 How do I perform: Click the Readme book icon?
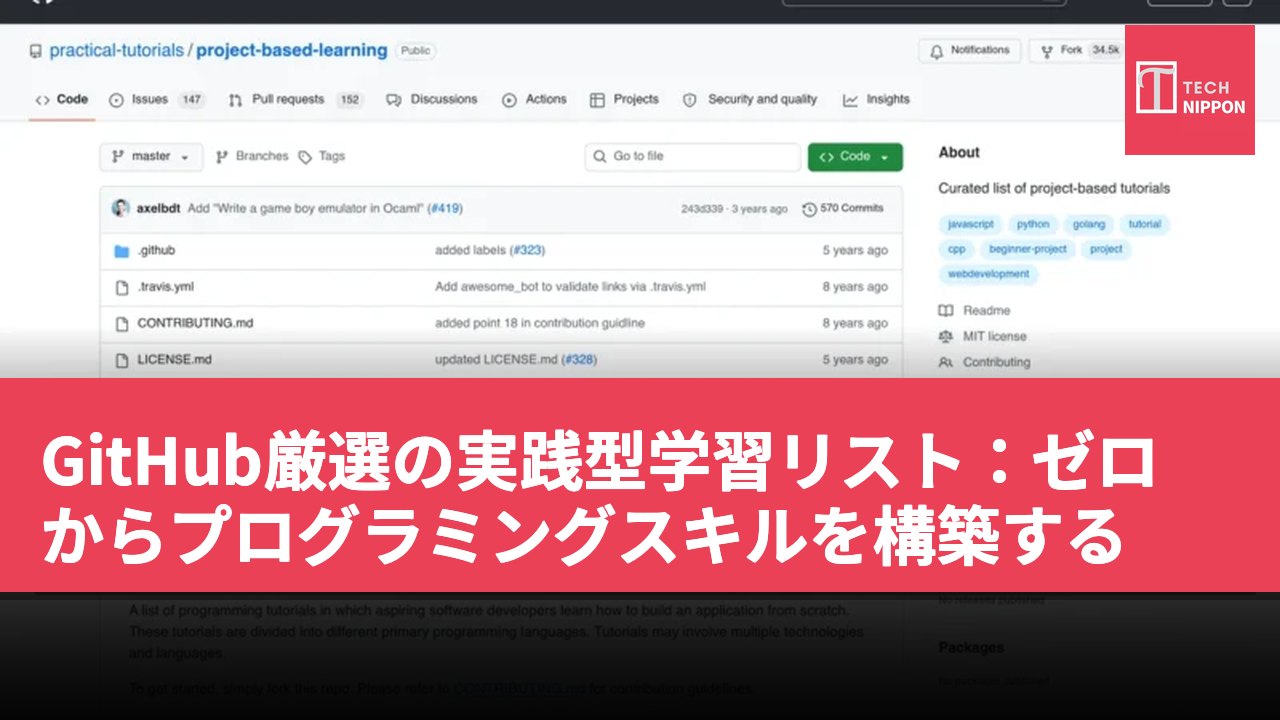946,311
